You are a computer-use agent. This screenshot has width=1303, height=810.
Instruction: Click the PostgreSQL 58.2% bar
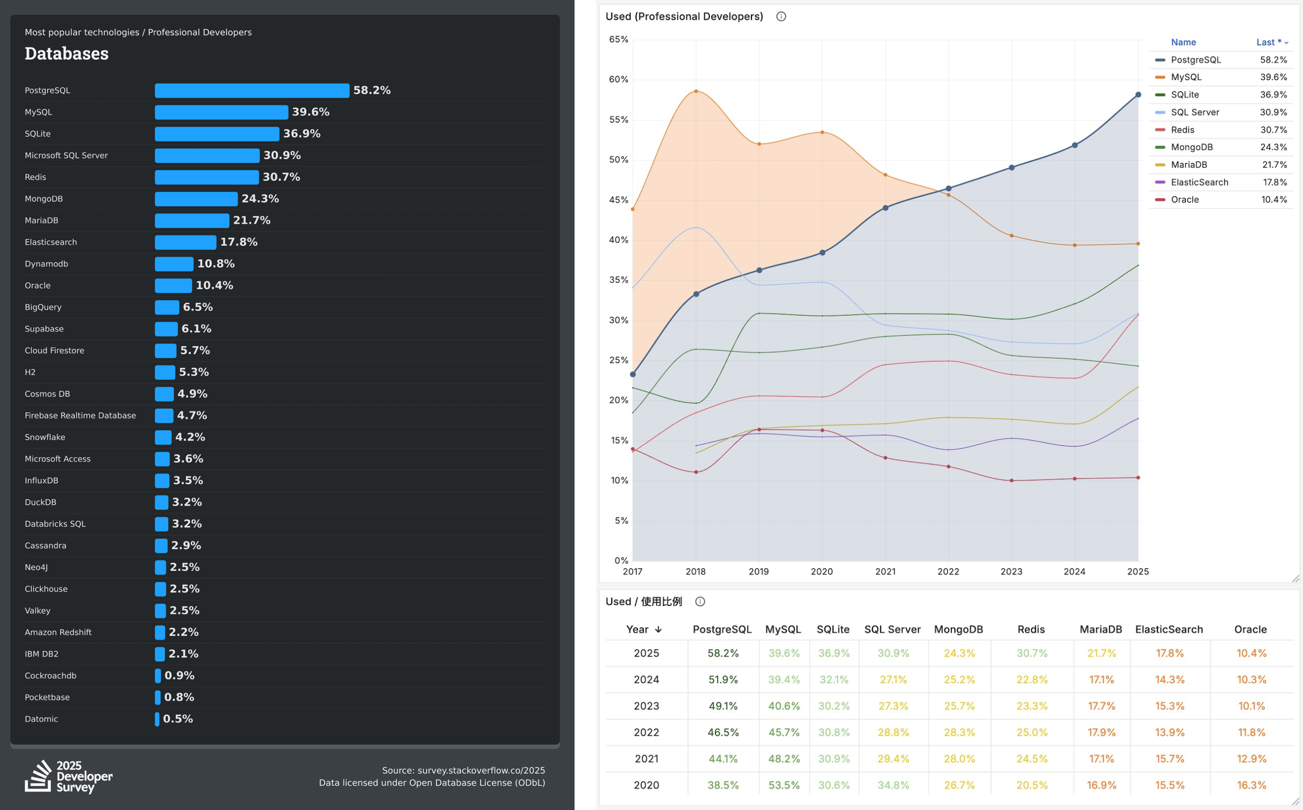tap(252, 91)
